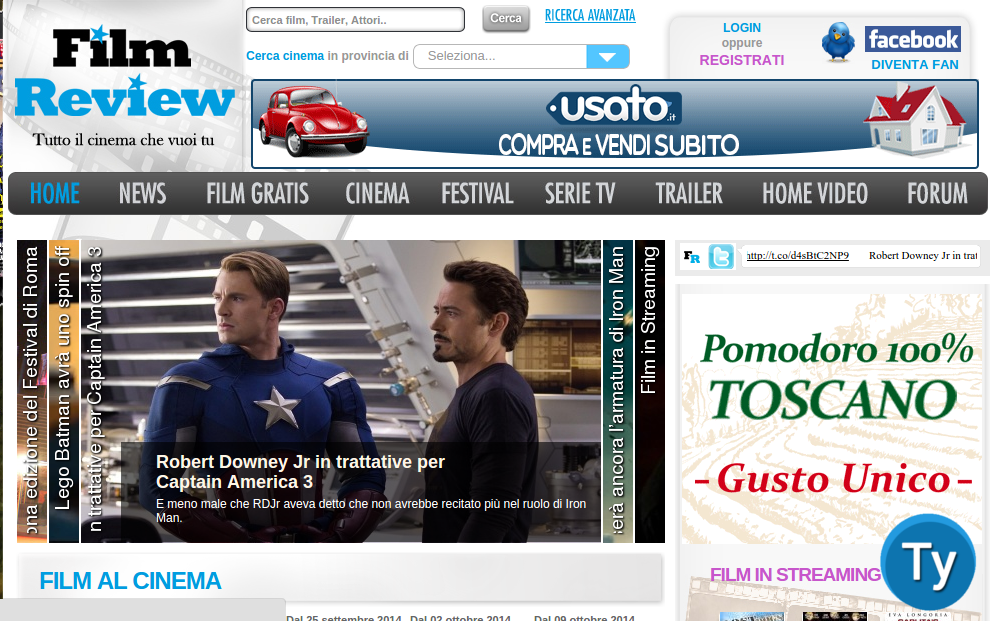Open the TRAILER menu item

[x=689, y=194]
